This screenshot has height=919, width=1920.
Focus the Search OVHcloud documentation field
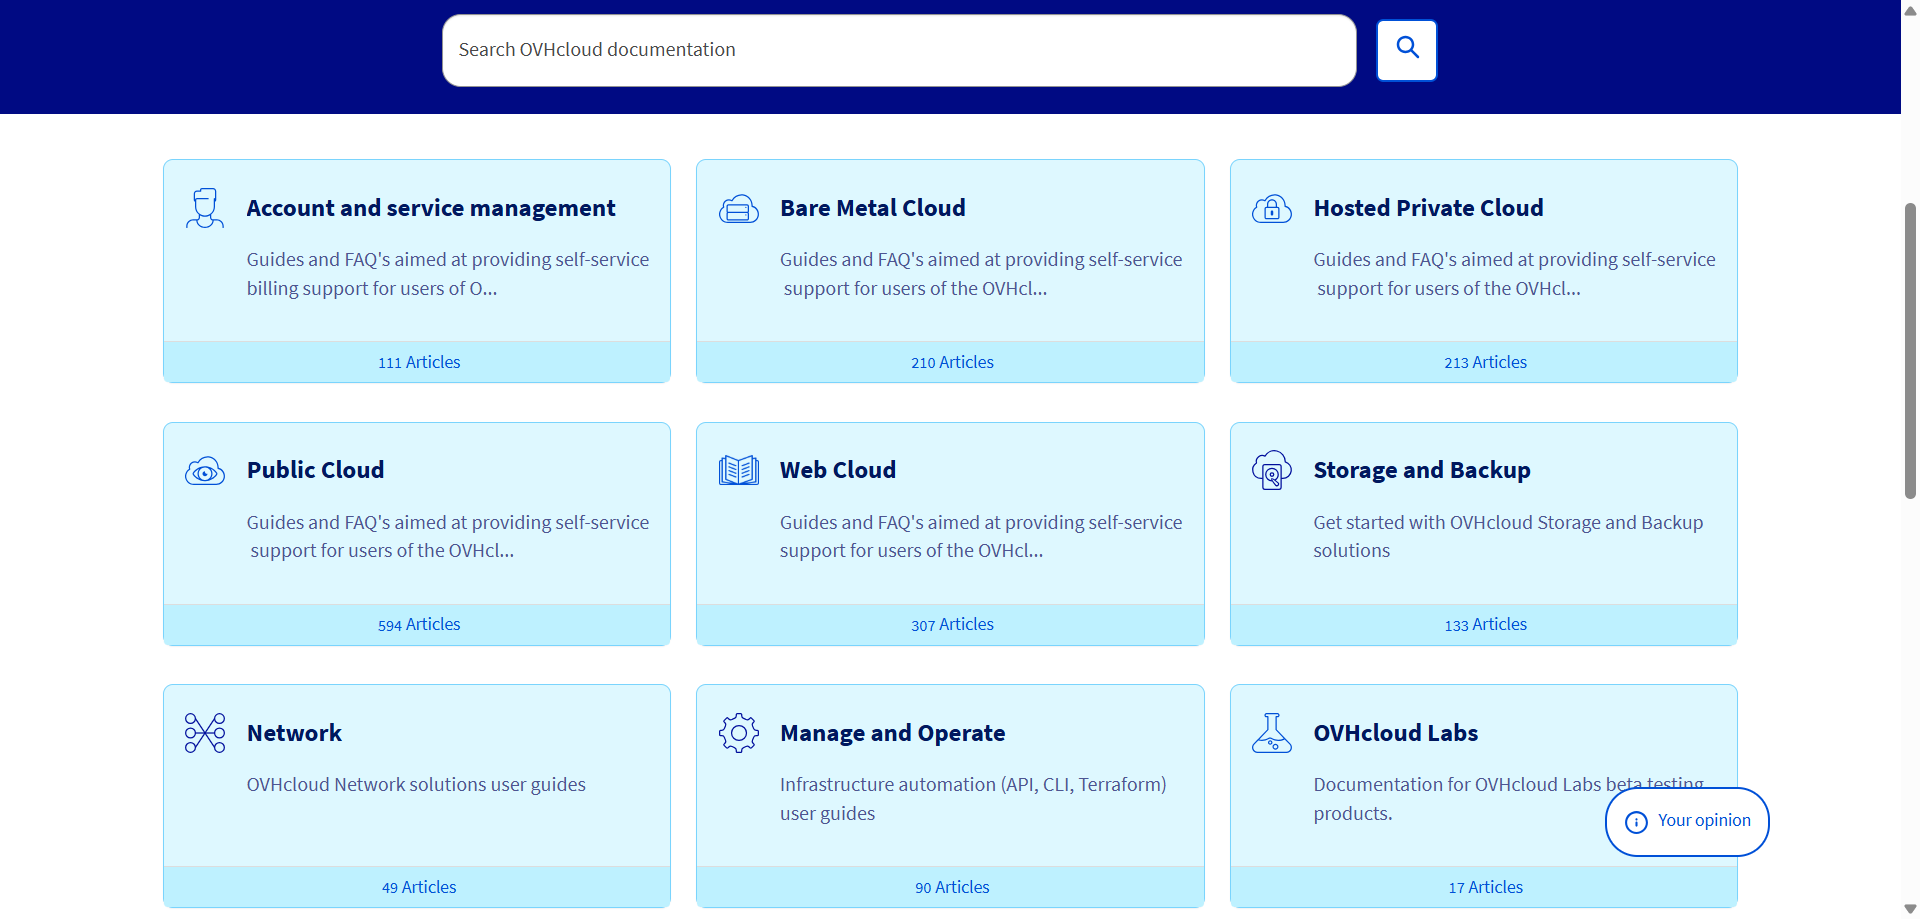[899, 50]
